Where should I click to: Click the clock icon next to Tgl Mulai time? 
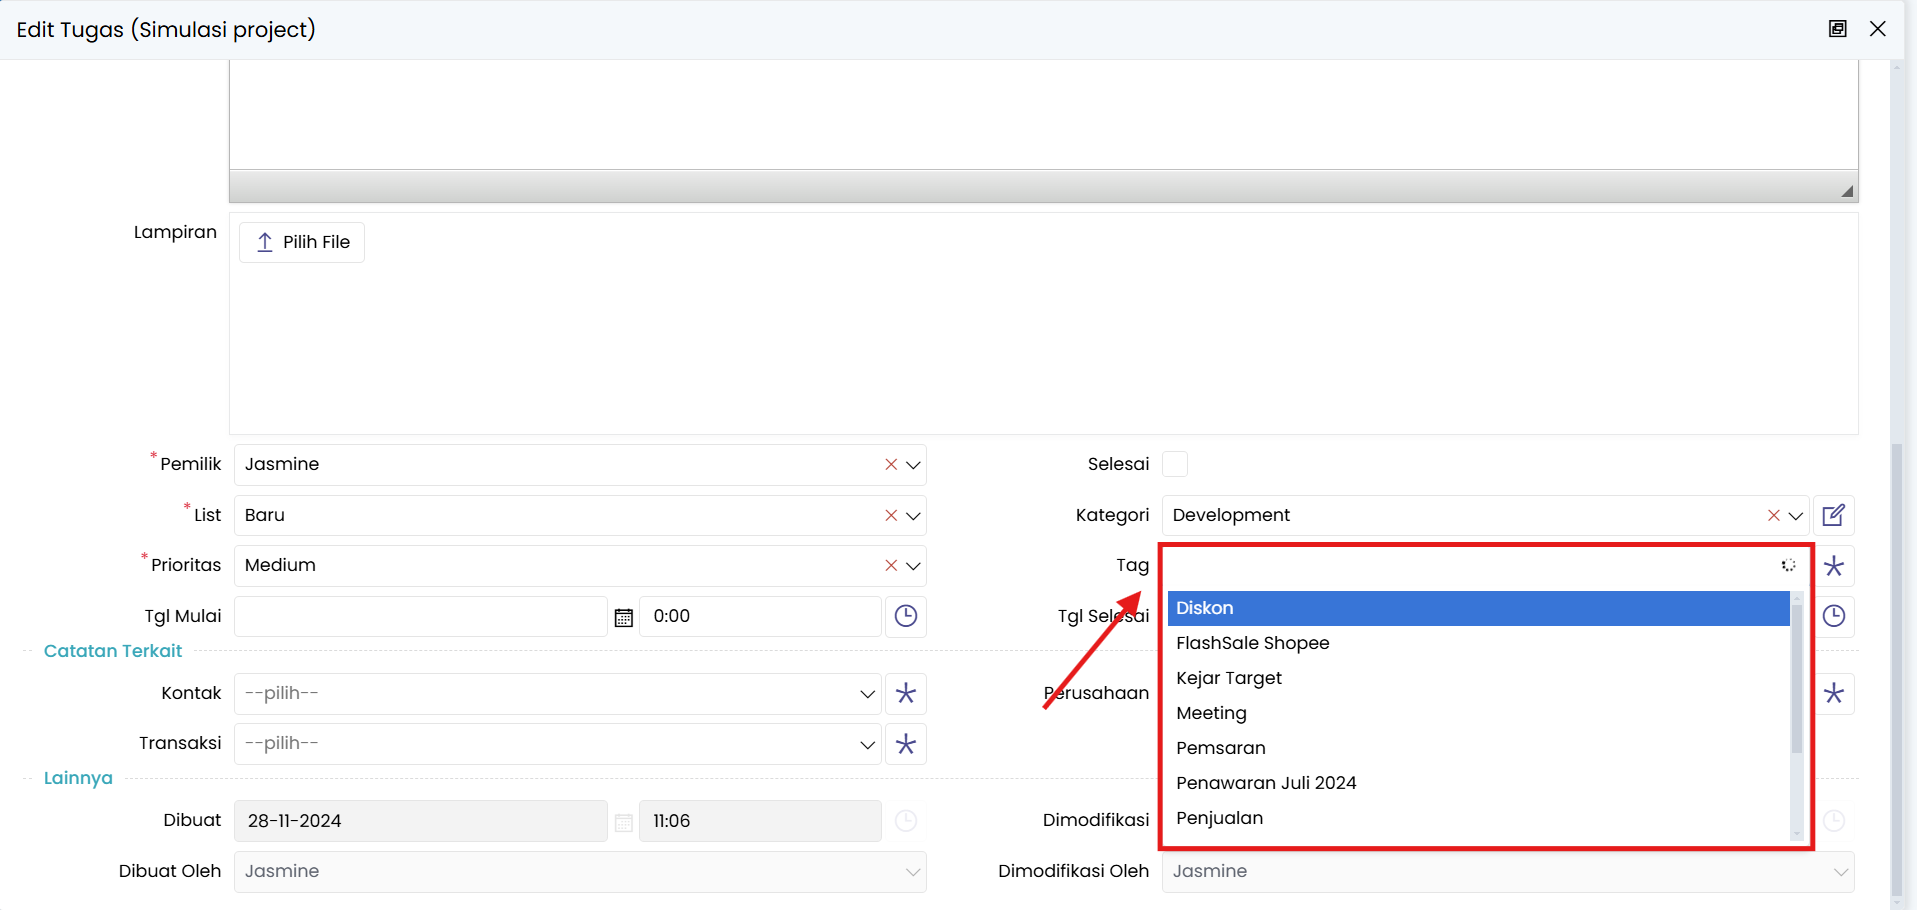pyautogui.click(x=905, y=616)
